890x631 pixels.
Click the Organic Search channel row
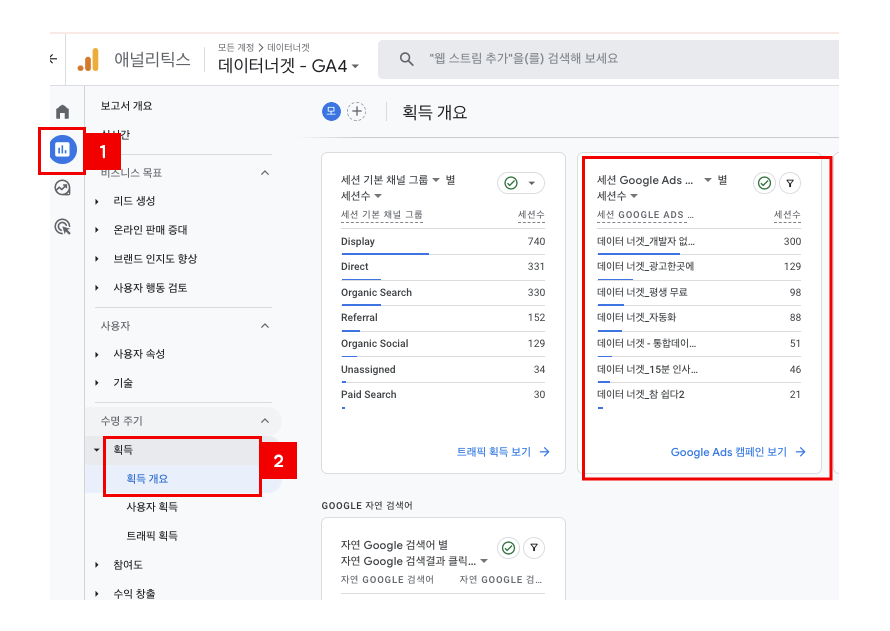443,293
